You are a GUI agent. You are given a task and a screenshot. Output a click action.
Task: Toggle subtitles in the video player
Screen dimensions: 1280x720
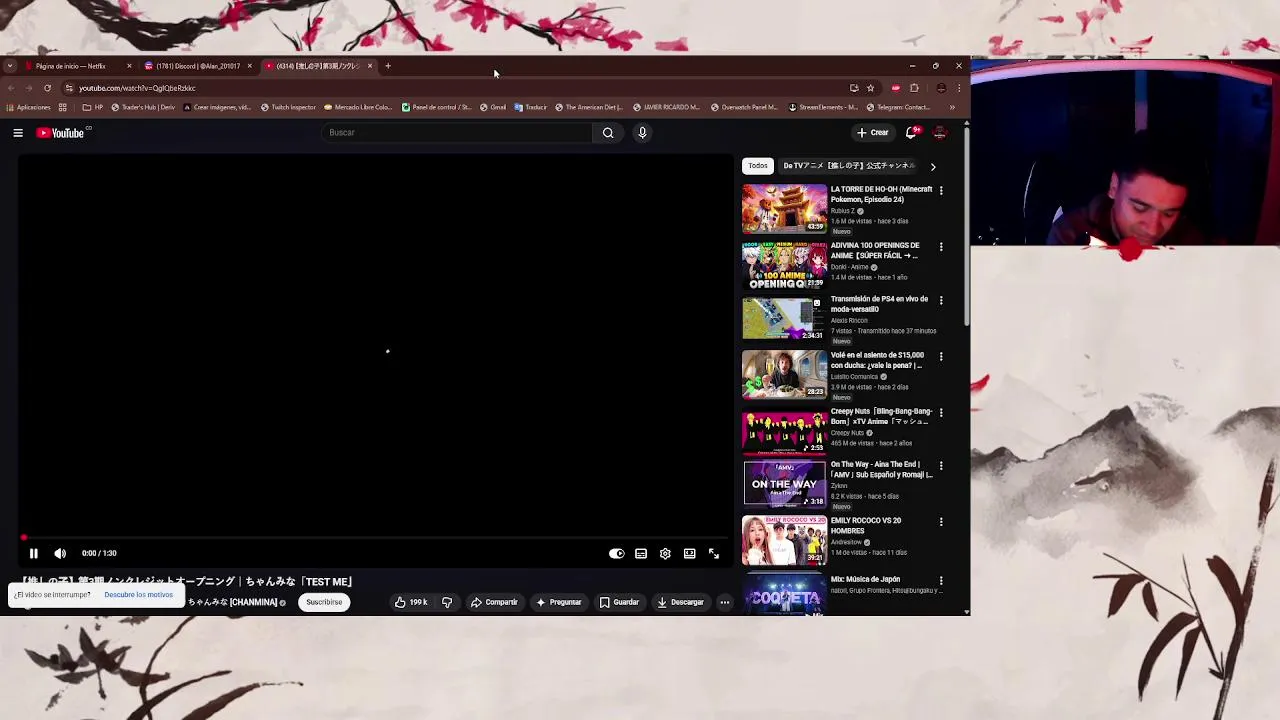click(x=641, y=553)
